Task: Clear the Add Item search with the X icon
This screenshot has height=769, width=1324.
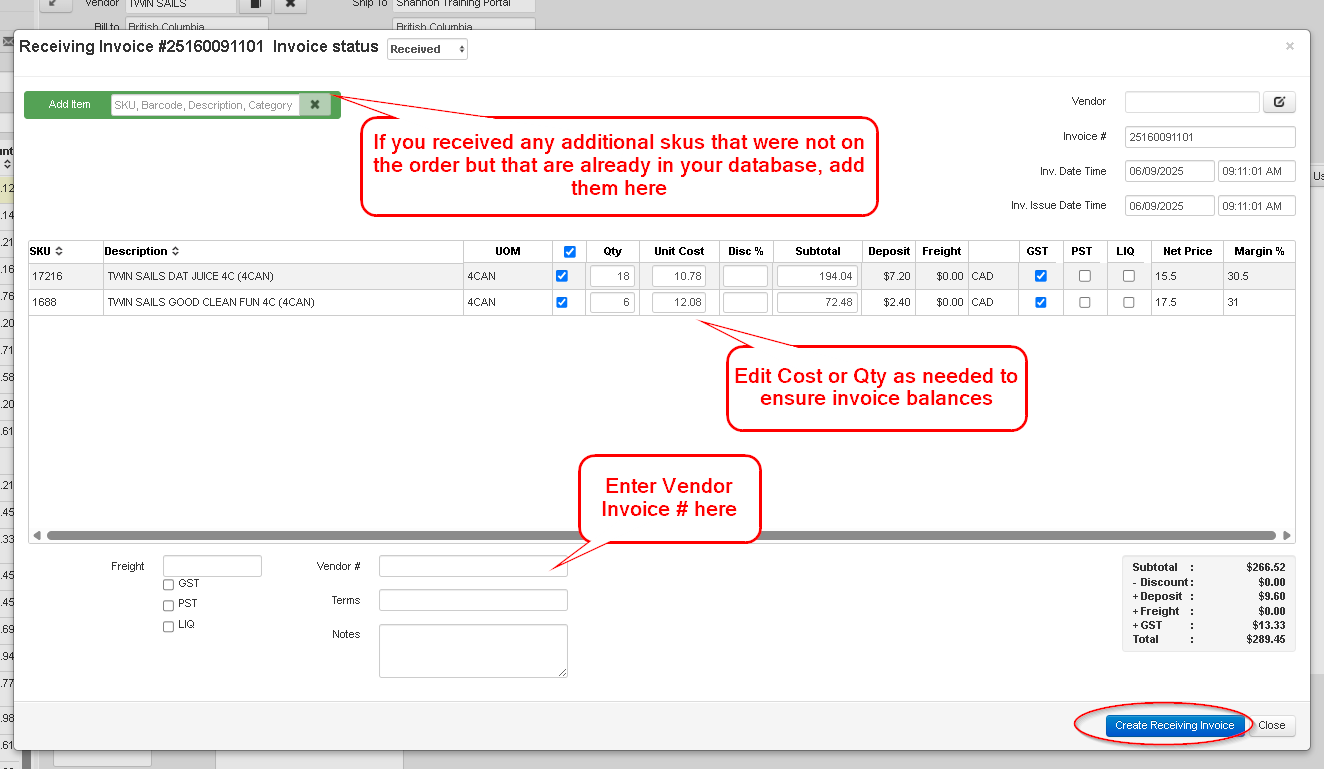Action: [x=315, y=104]
